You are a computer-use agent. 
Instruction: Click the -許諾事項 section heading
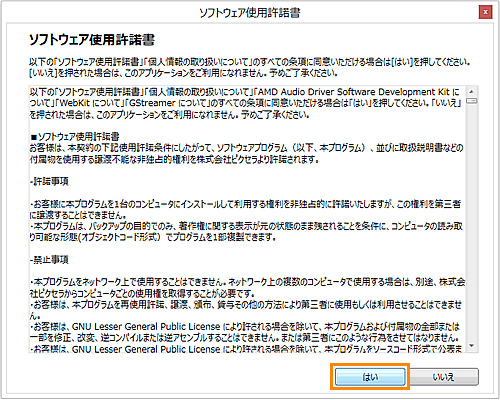click(49, 181)
